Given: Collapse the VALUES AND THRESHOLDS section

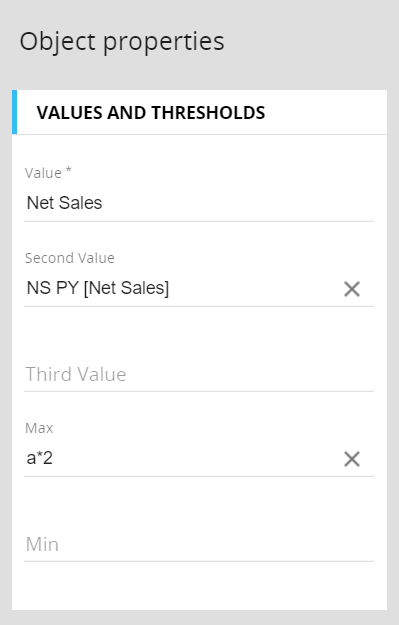Looking at the screenshot, I should pyautogui.click(x=199, y=112).
